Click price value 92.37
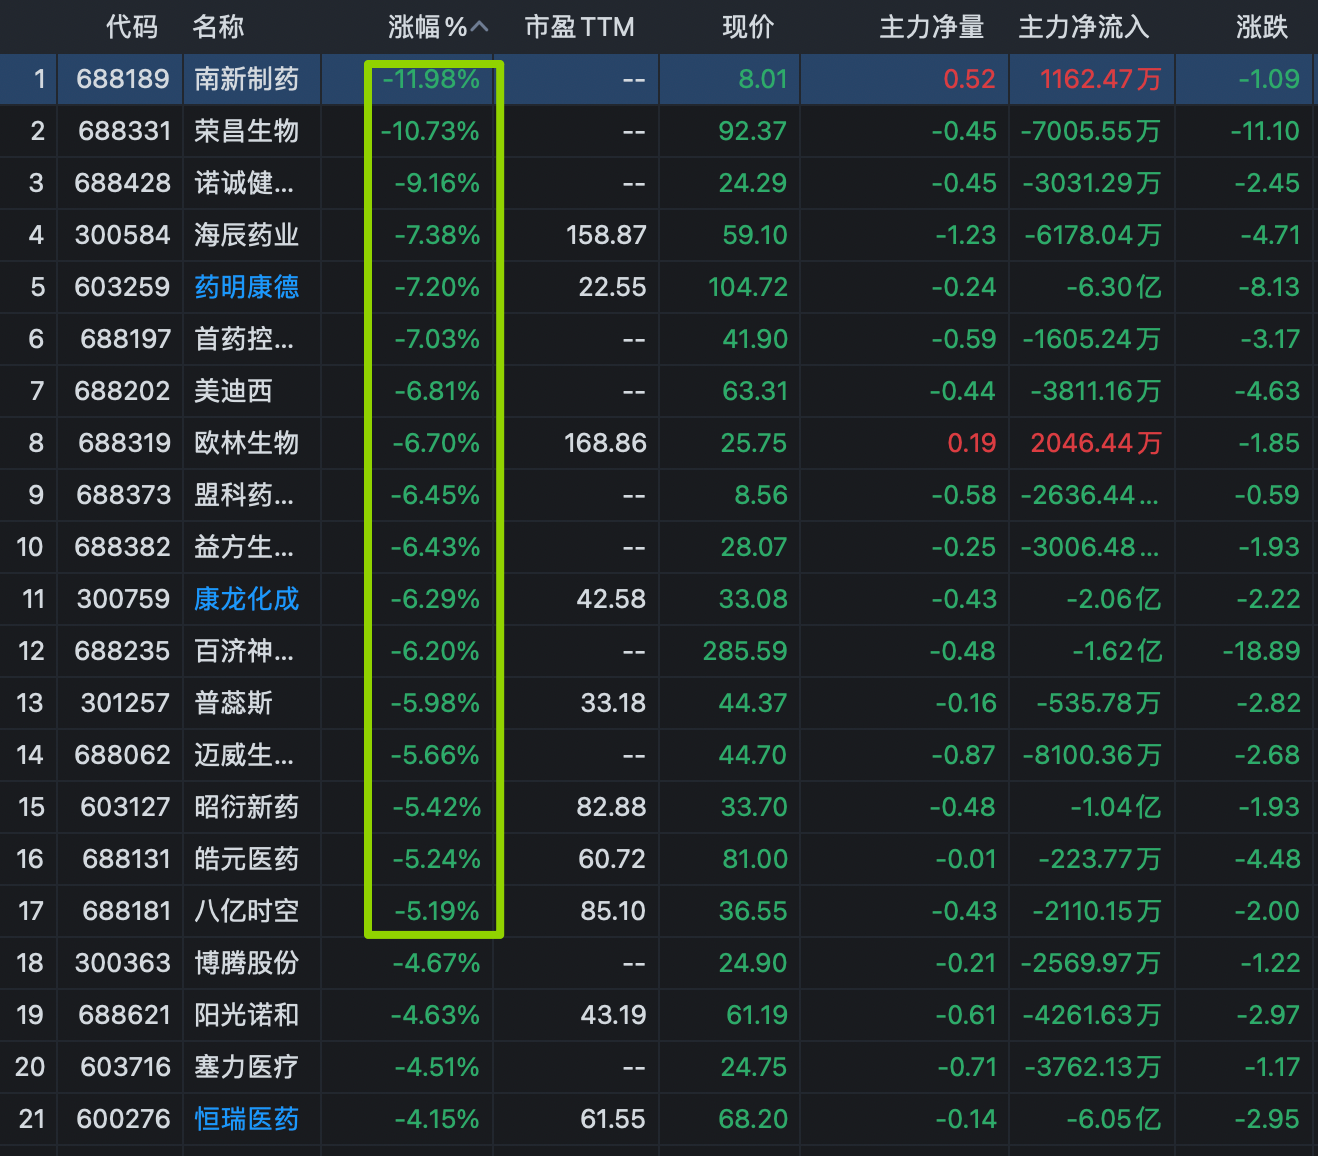 click(753, 131)
